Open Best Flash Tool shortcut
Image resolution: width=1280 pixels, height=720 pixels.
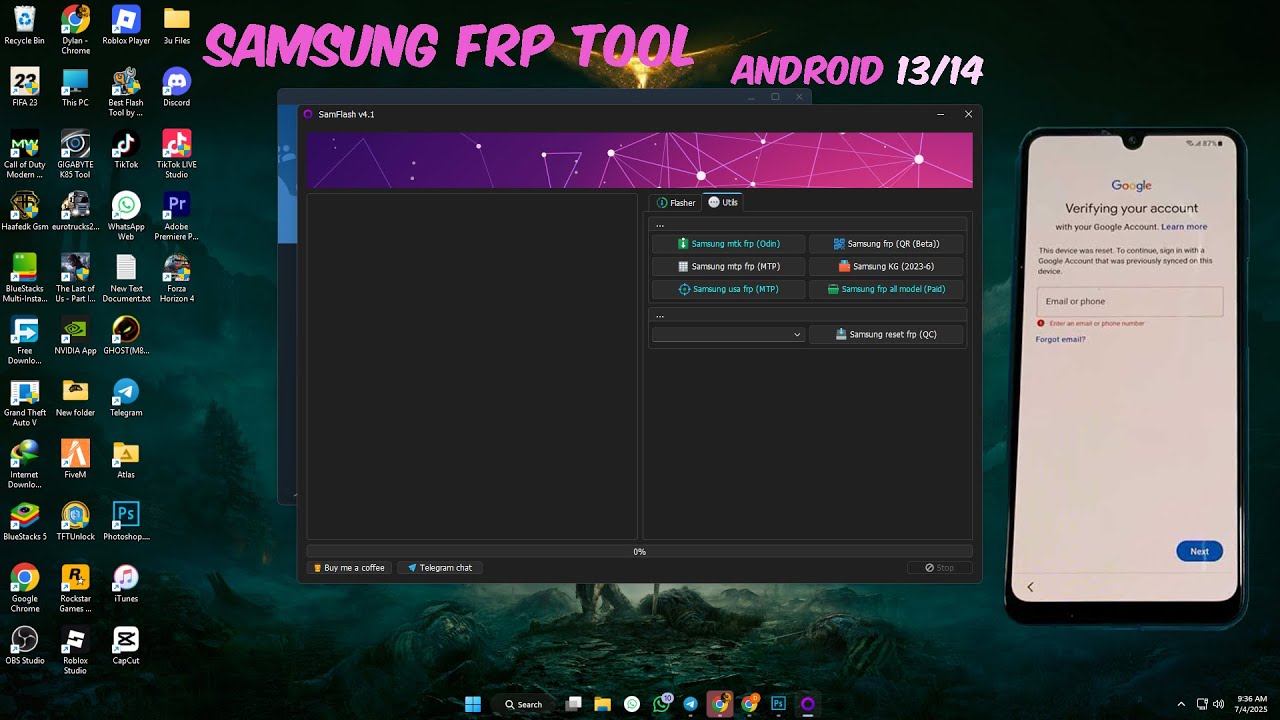[126, 92]
